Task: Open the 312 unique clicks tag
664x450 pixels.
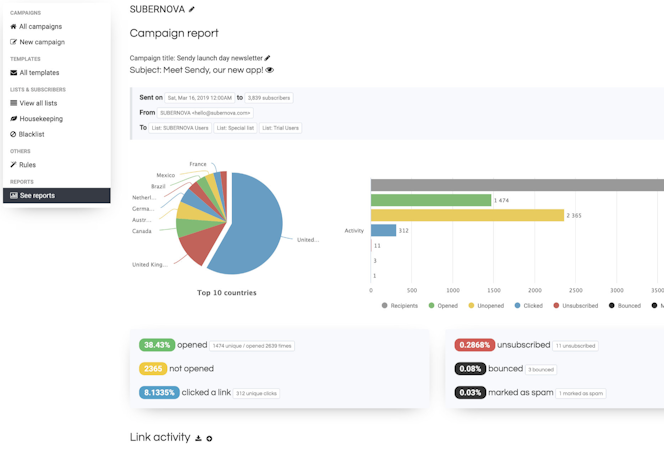Action: point(256,393)
